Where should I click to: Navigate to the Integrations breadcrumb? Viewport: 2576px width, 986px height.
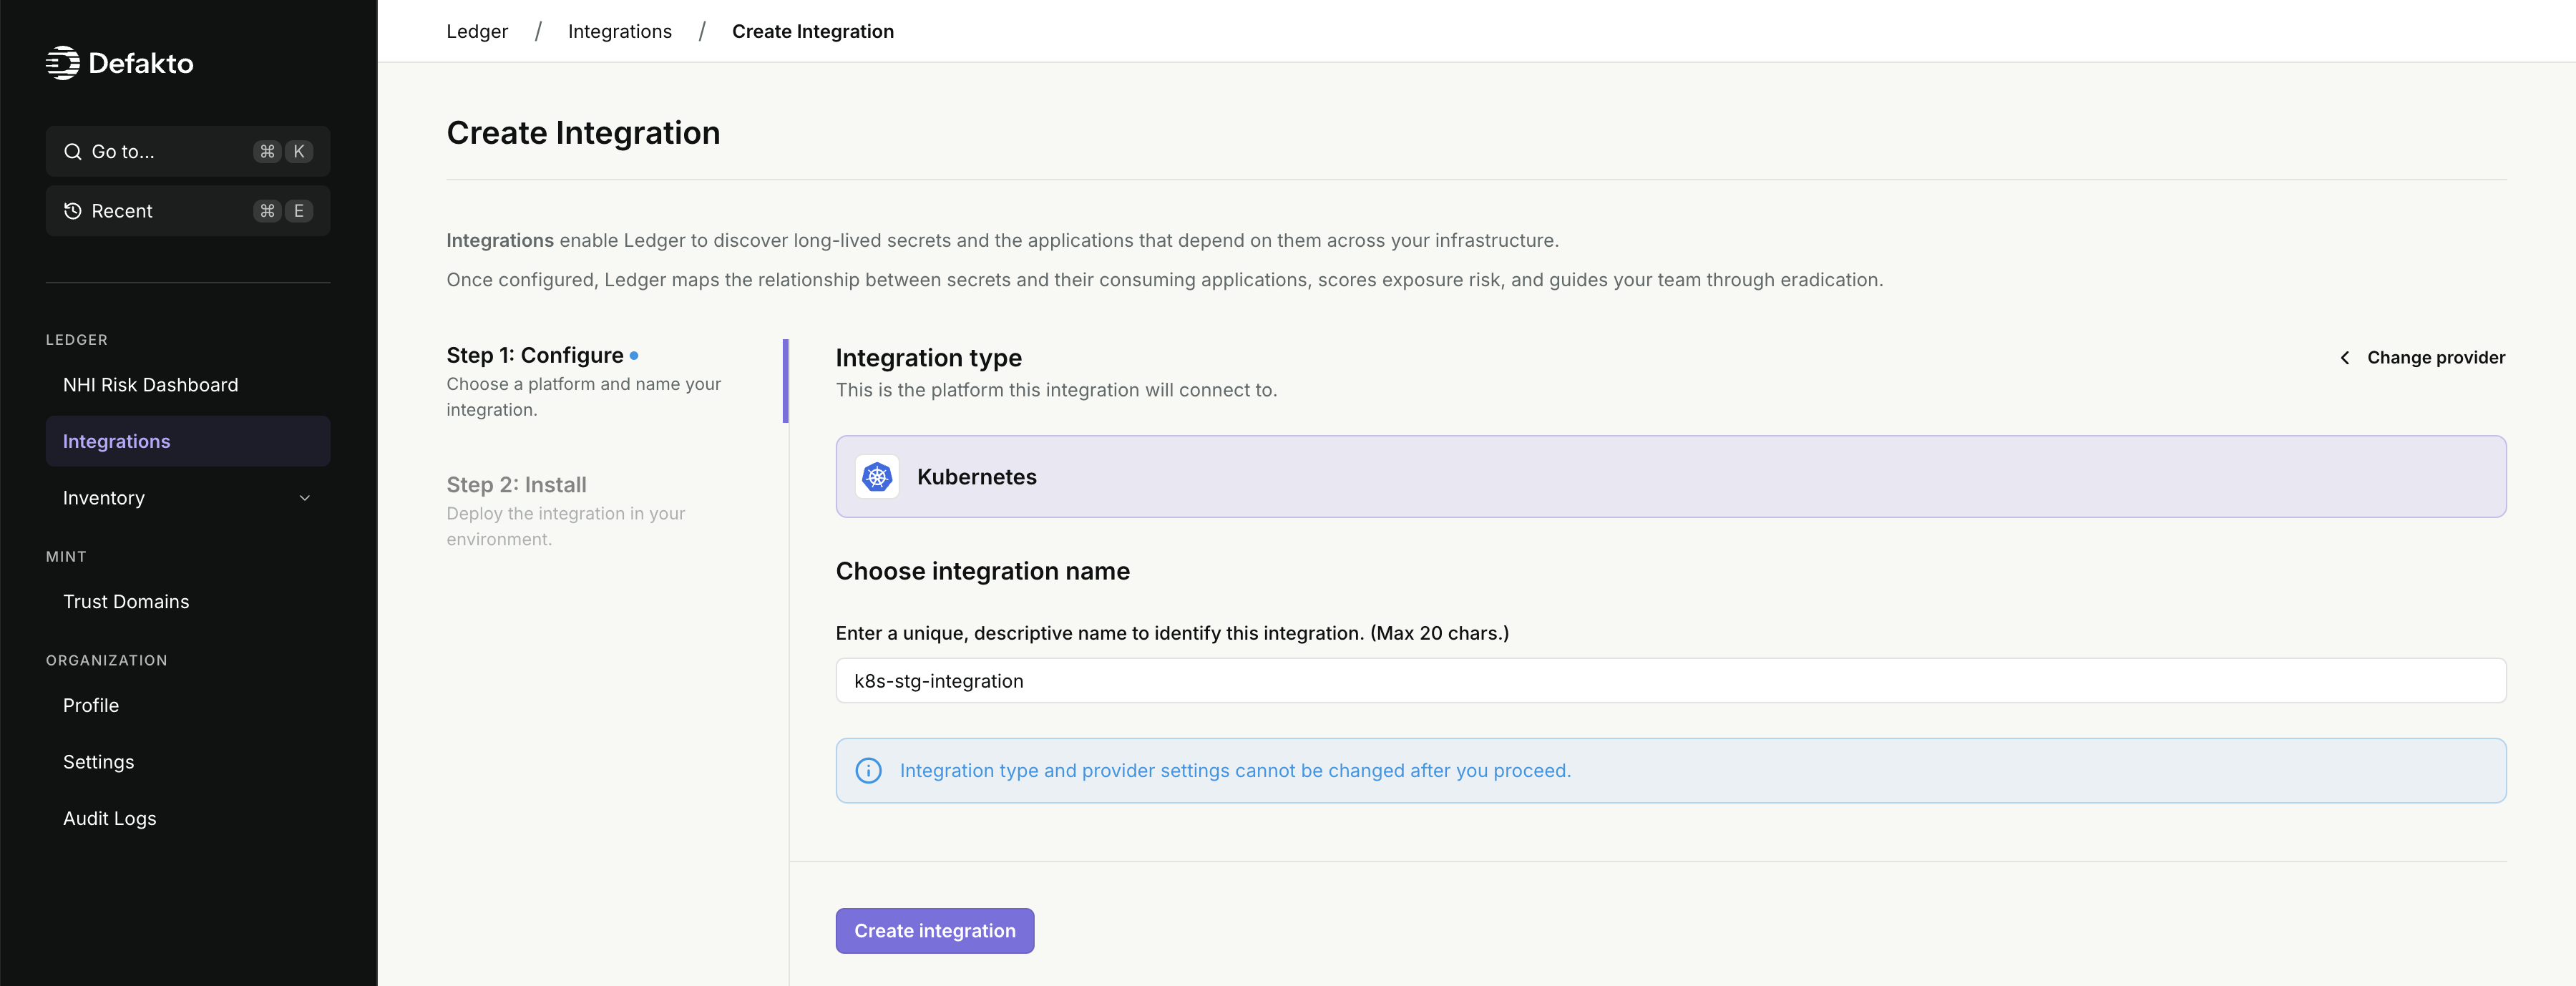pyautogui.click(x=620, y=31)
